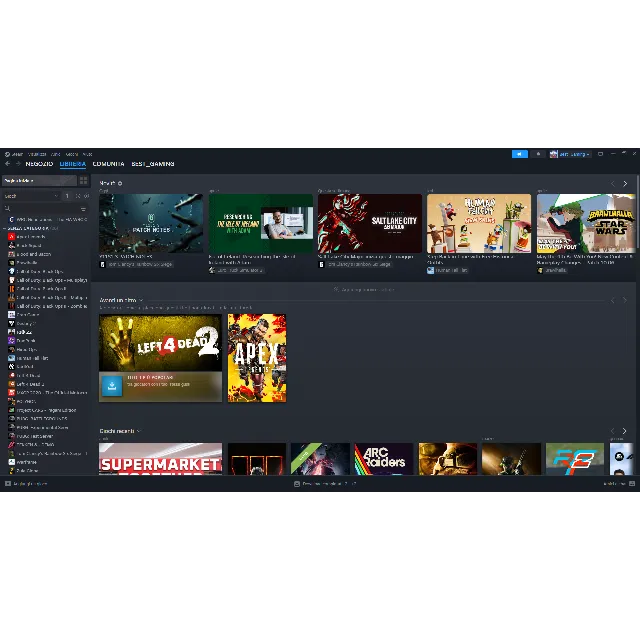
Task: Switch to Big Picture mode icon
Action: pos(600,154)
